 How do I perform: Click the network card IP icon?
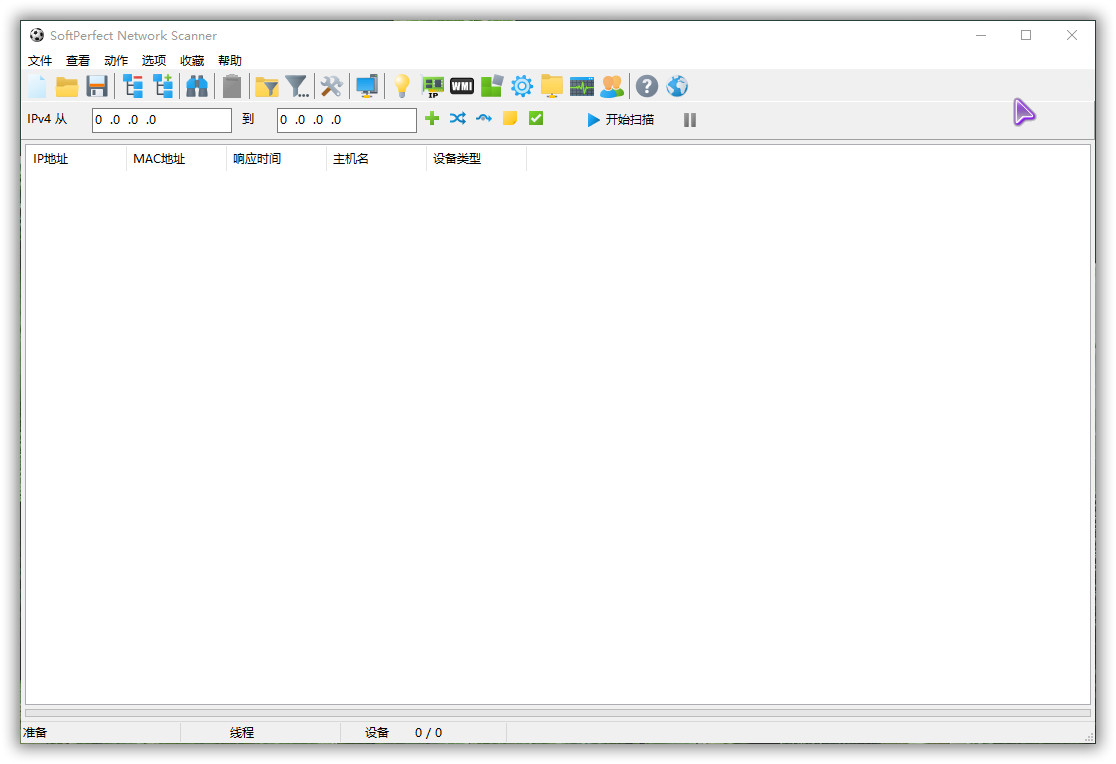coord(433,87)
